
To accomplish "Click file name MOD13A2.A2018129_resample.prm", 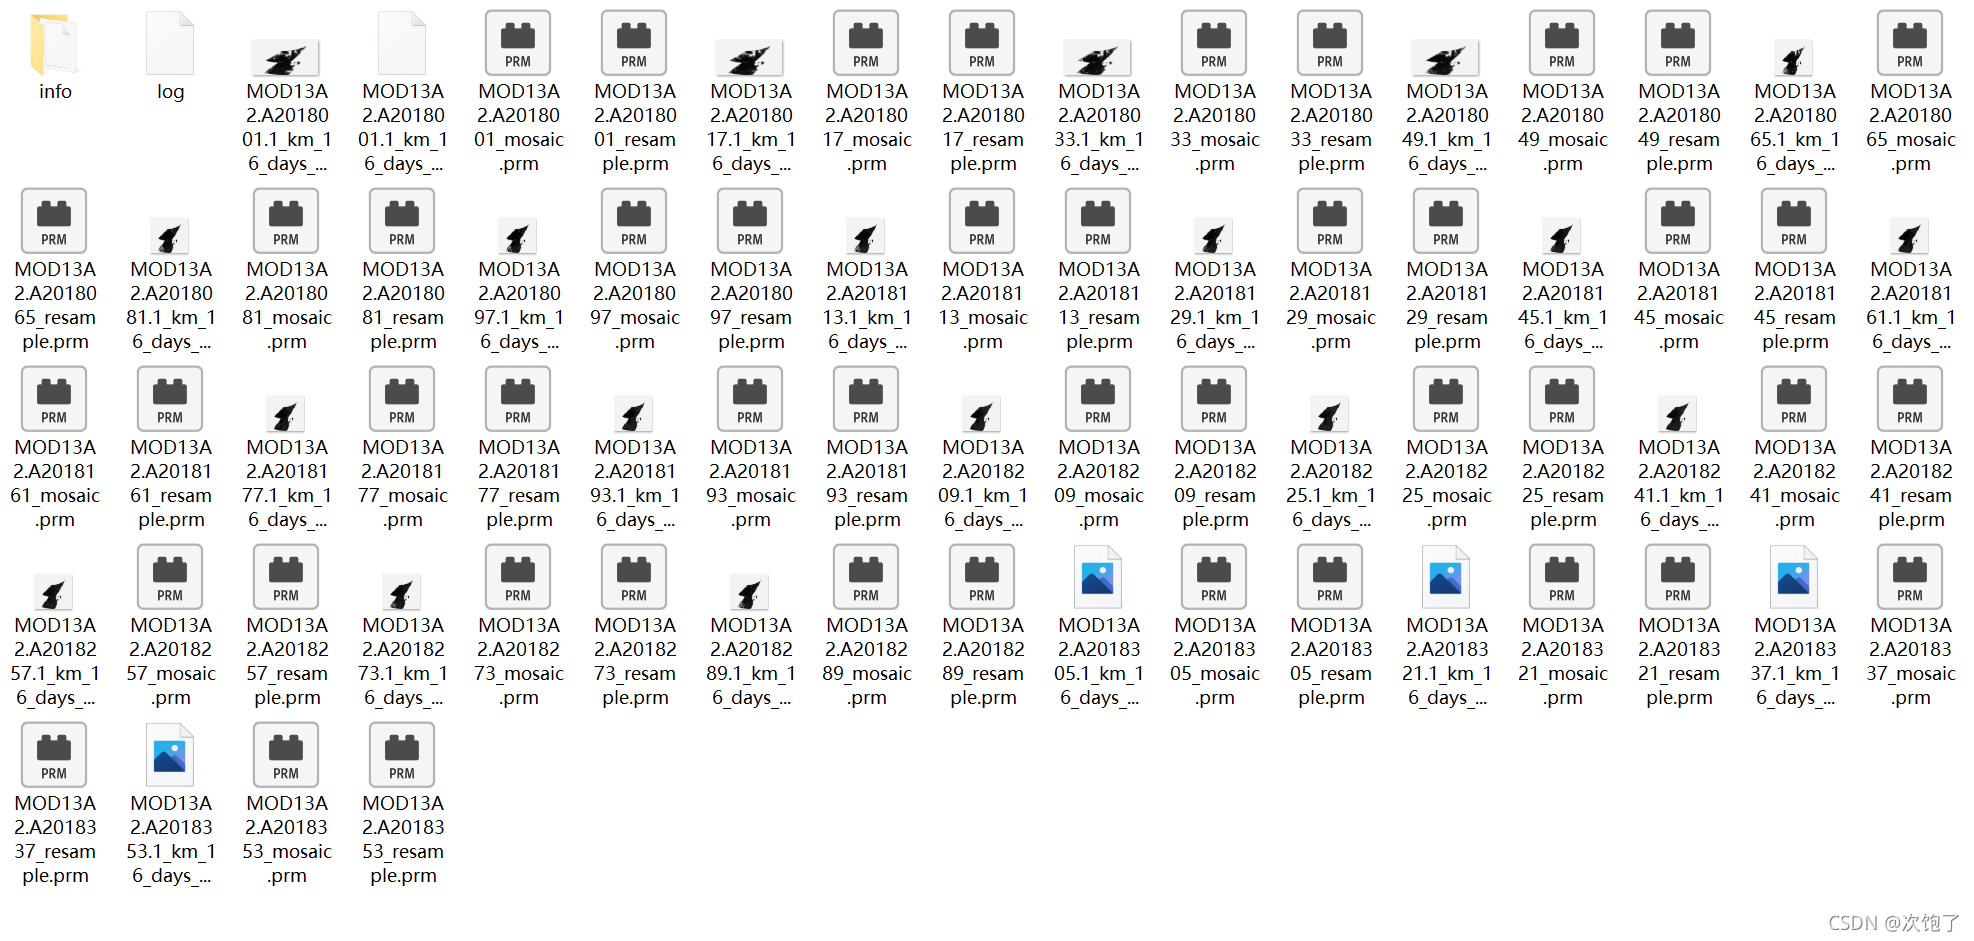I will [1447, 305].
